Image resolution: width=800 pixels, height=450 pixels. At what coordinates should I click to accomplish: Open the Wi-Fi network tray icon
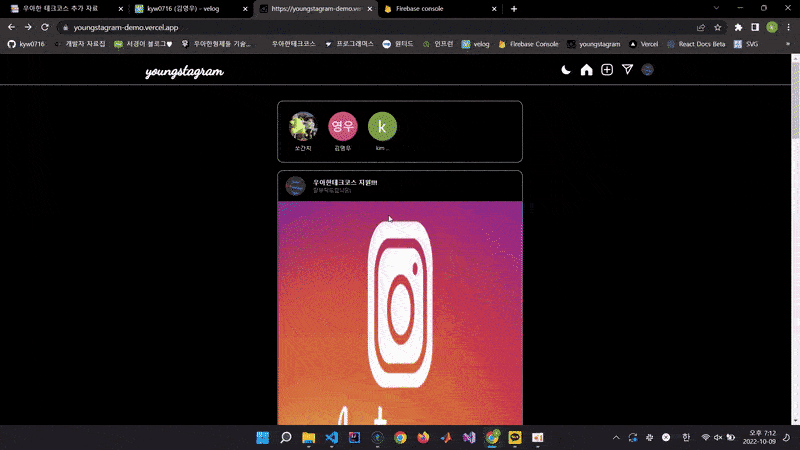706,437
